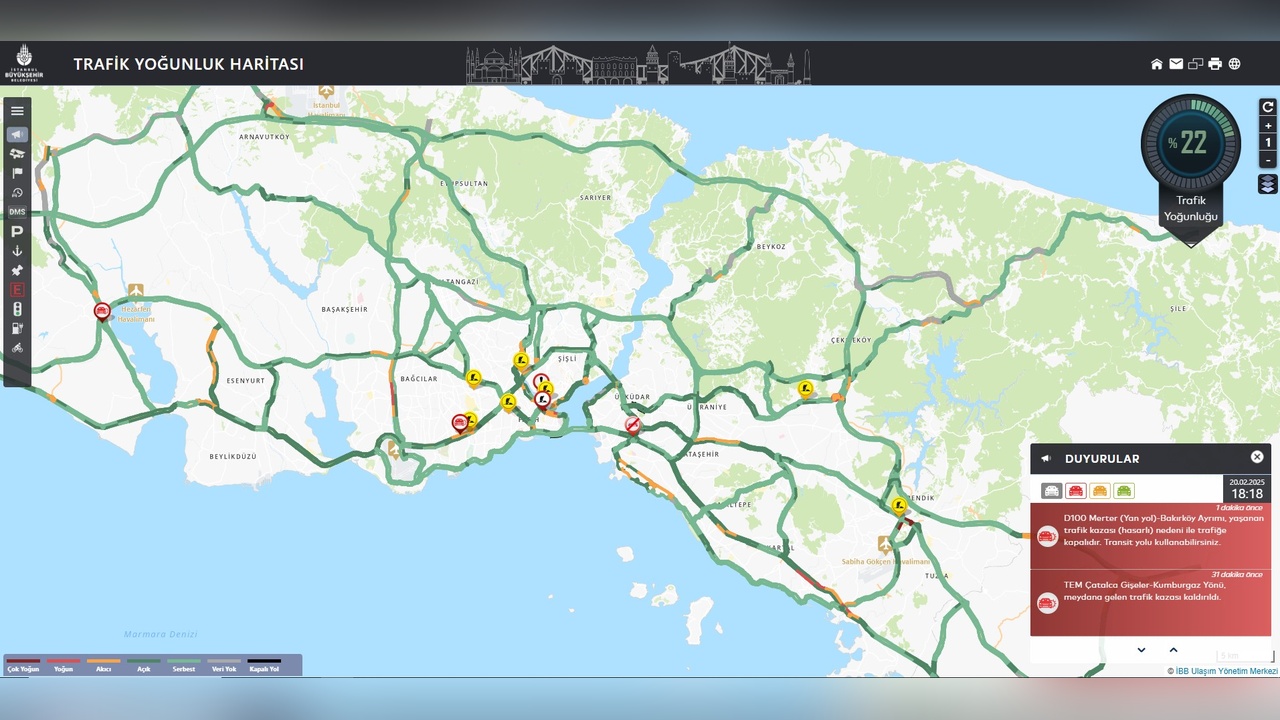1280x720 pixels.
Task: Open the multi-window icon in header
Action: pos(1196,64)
